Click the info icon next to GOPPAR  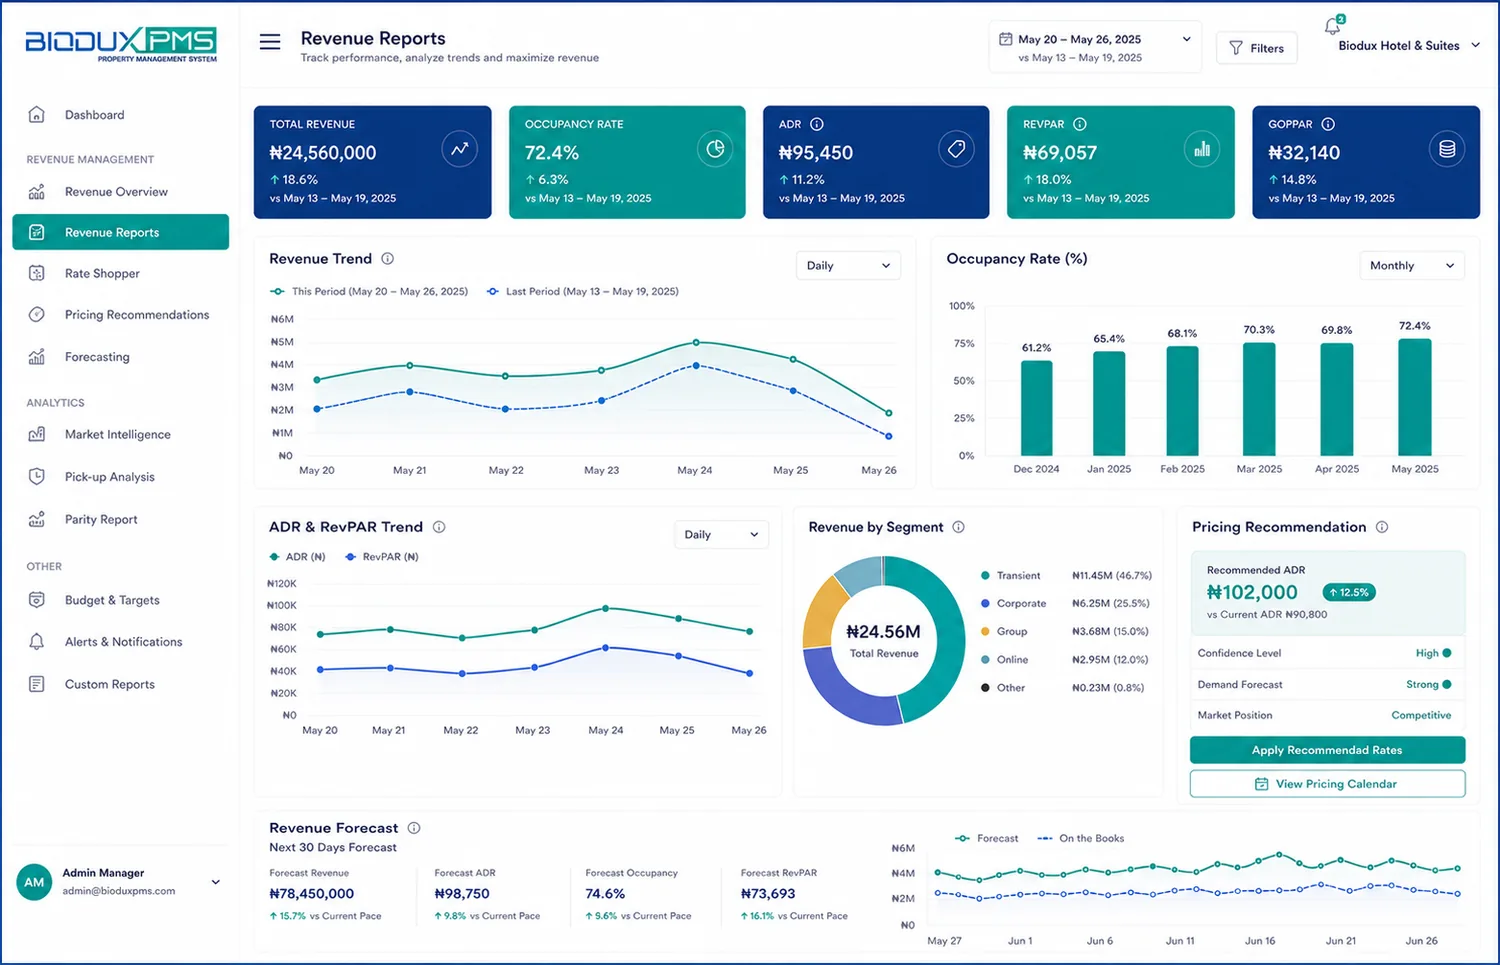click(x=1328, y=124)
